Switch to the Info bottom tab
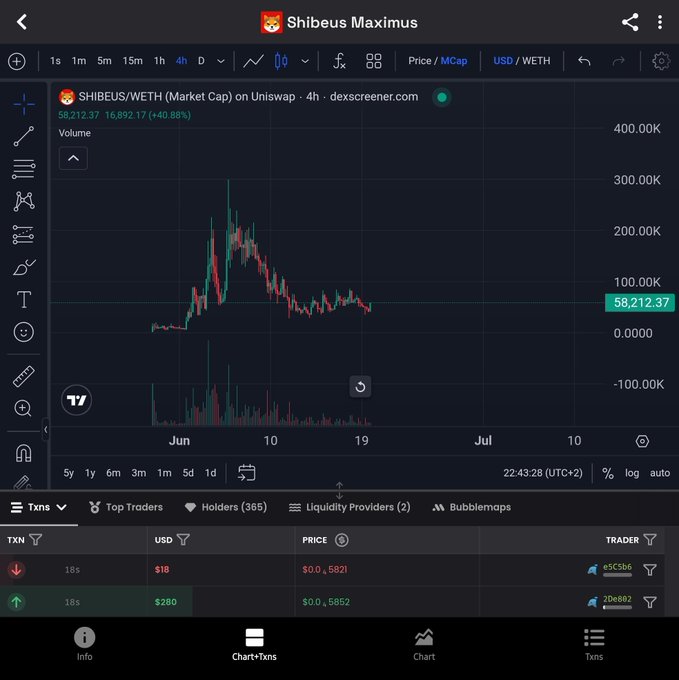The width and height of the screenshot is (679, 680). click(x=85, y=644)
